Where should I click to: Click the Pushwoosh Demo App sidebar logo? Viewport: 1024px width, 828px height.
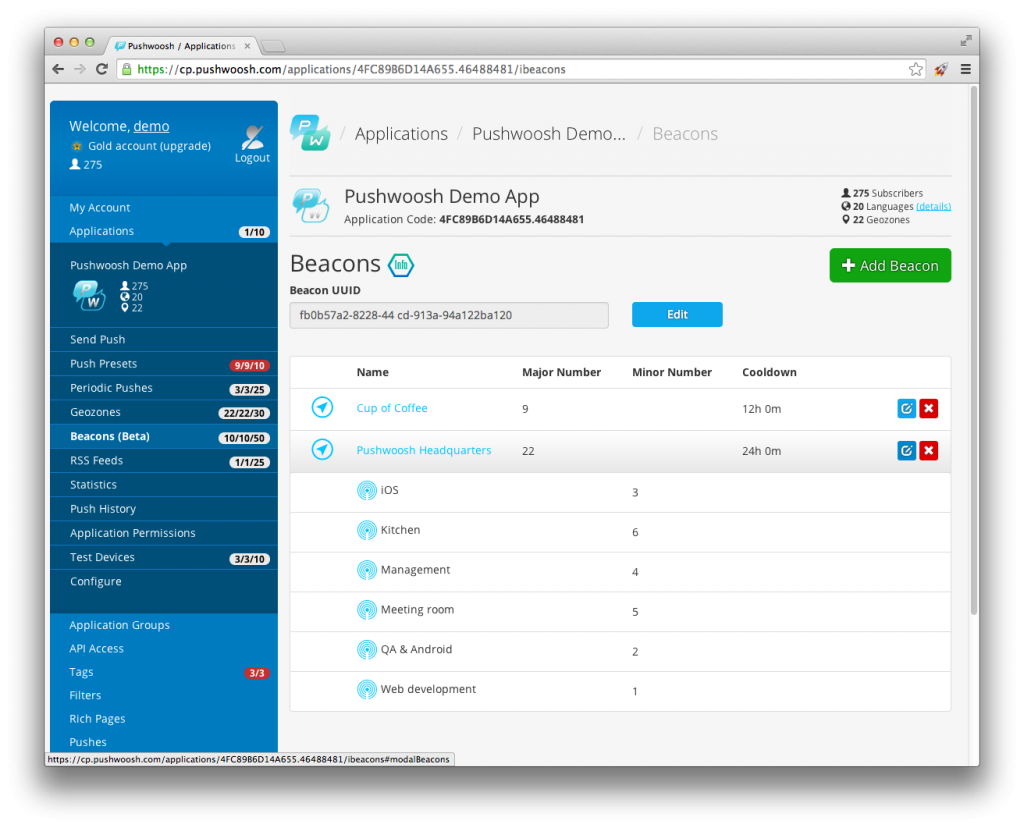coord(89,295)
